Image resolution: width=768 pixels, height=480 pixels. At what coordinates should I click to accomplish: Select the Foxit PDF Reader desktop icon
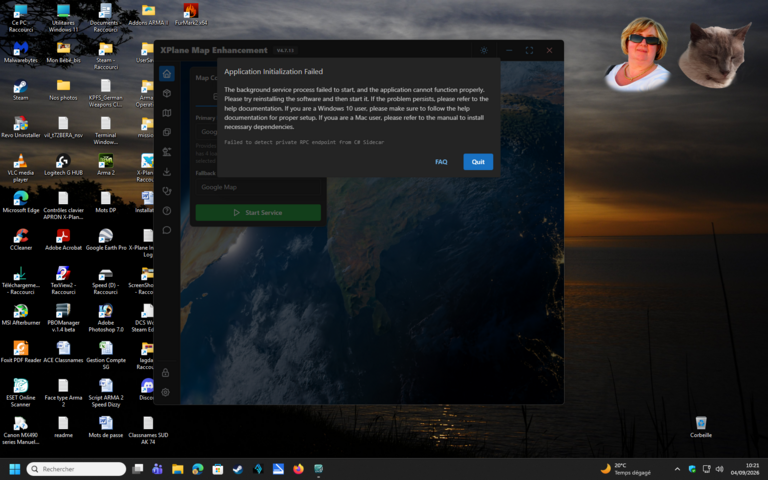pos(21,352)
